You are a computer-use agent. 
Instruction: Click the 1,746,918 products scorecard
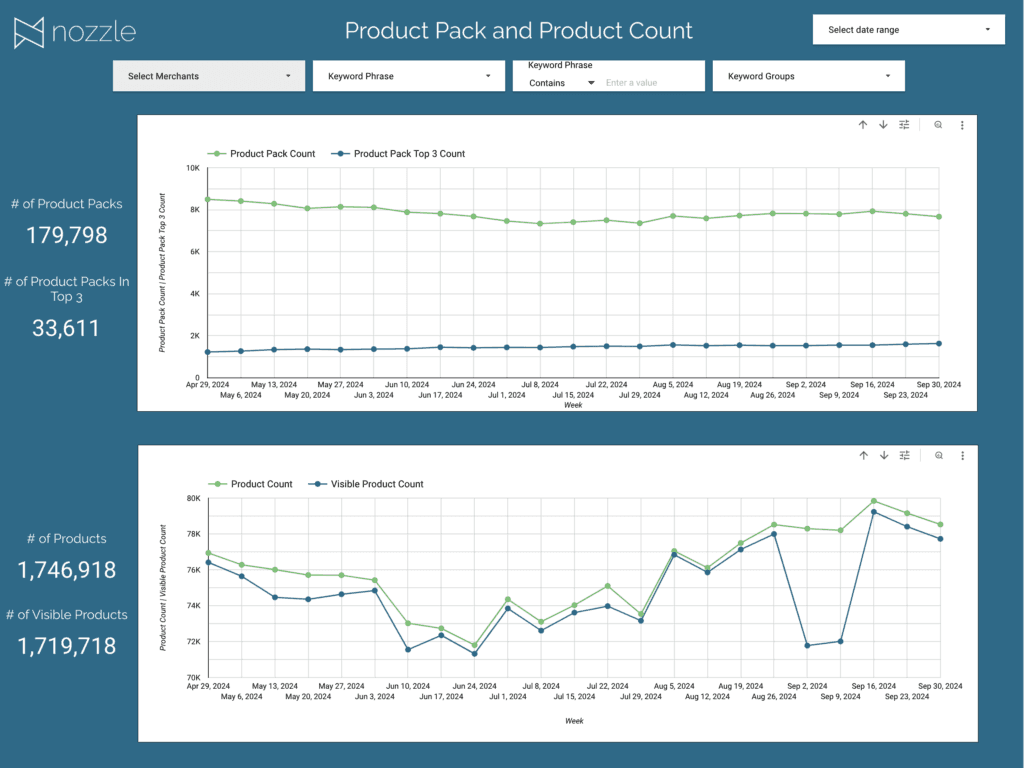click(x=67, y=570)
